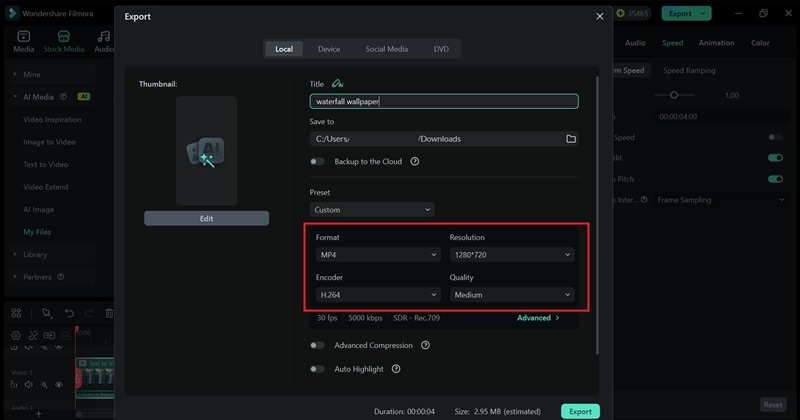Browse for save folder with the folder icon
Screen dimensions: 800x420
click(x=571, y=139)
